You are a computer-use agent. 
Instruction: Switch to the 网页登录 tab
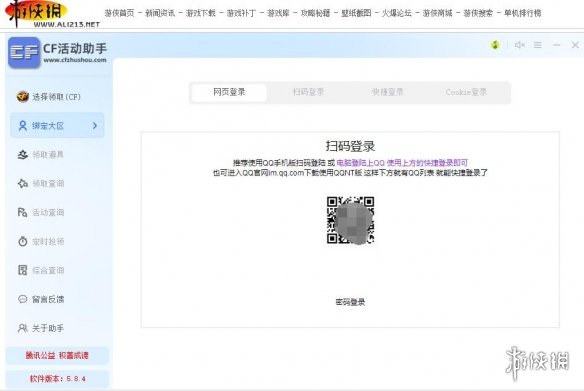(229, 92)
